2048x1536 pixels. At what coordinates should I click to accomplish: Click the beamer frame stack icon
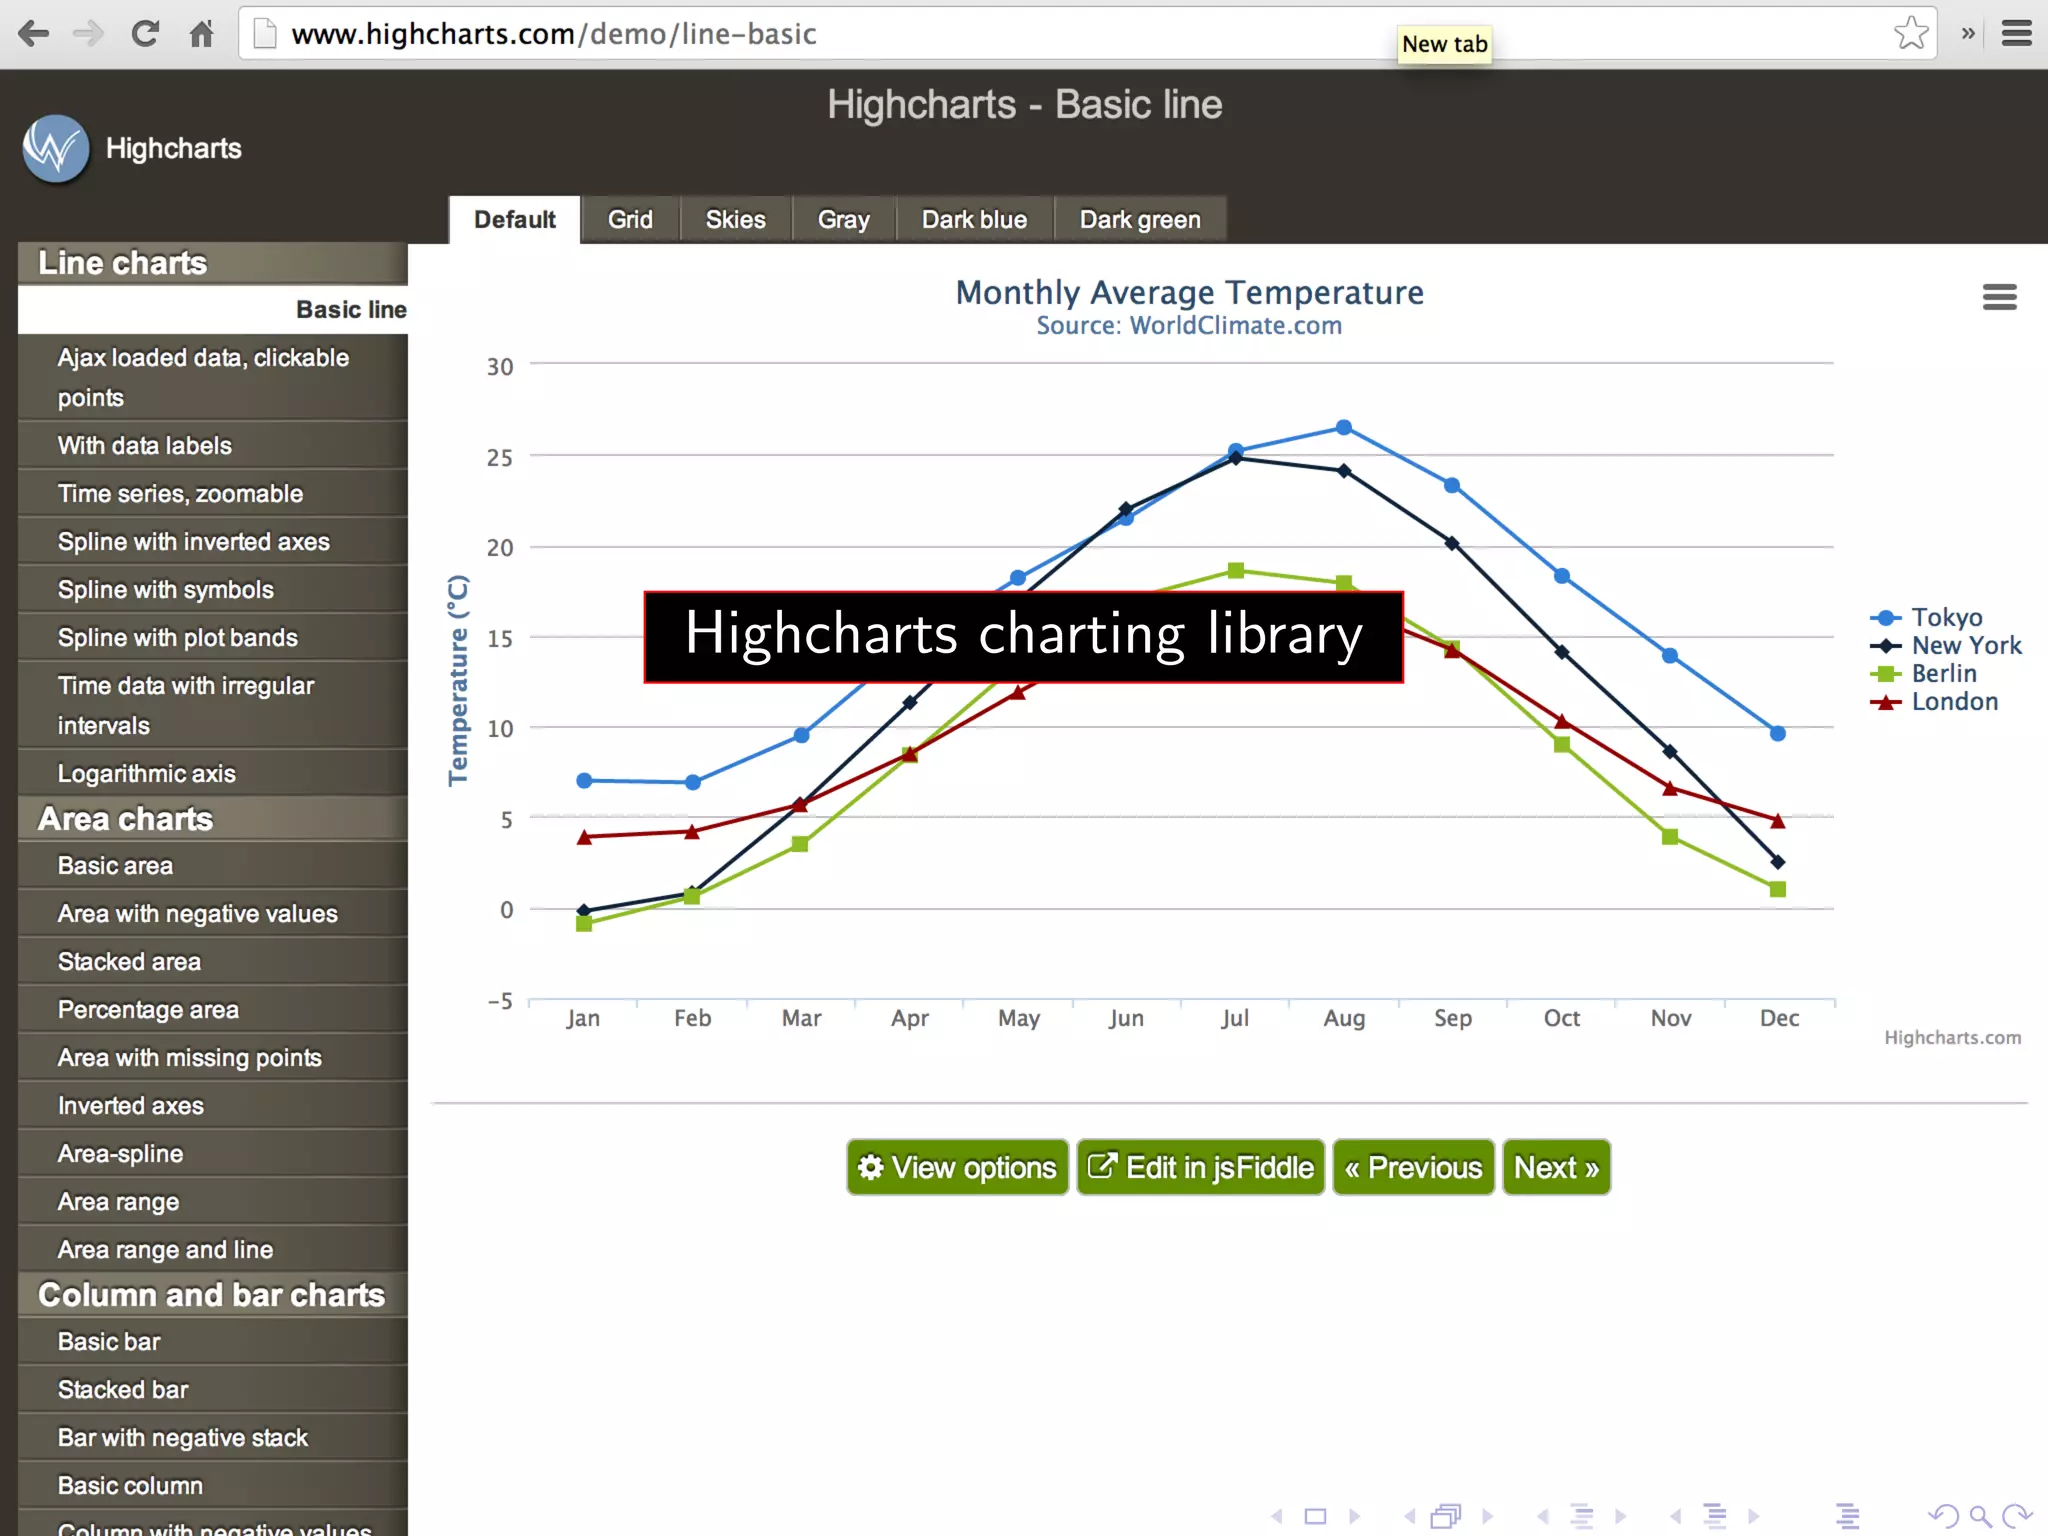point(1446,1516)
